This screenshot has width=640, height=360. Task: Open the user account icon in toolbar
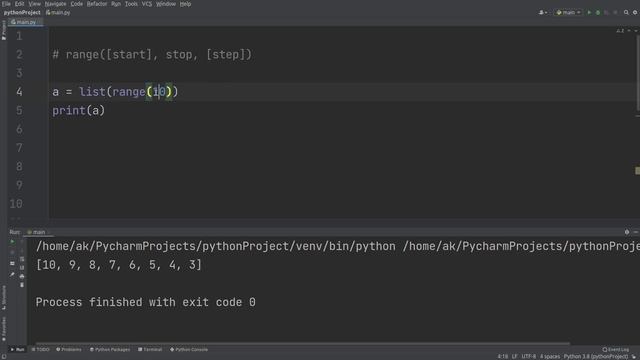point(543,13)
